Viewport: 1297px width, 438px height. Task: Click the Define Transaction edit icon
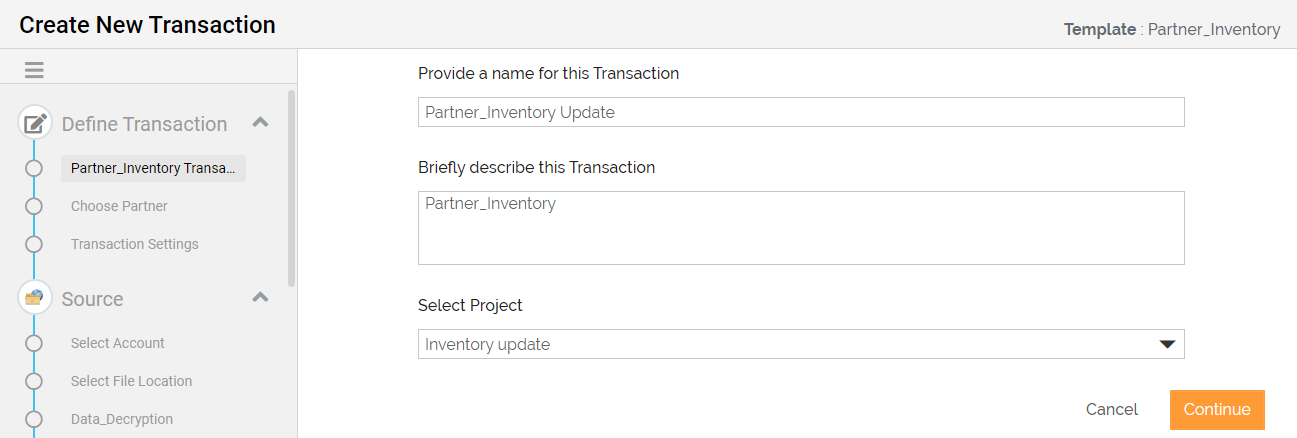click(x=35, y=124)
